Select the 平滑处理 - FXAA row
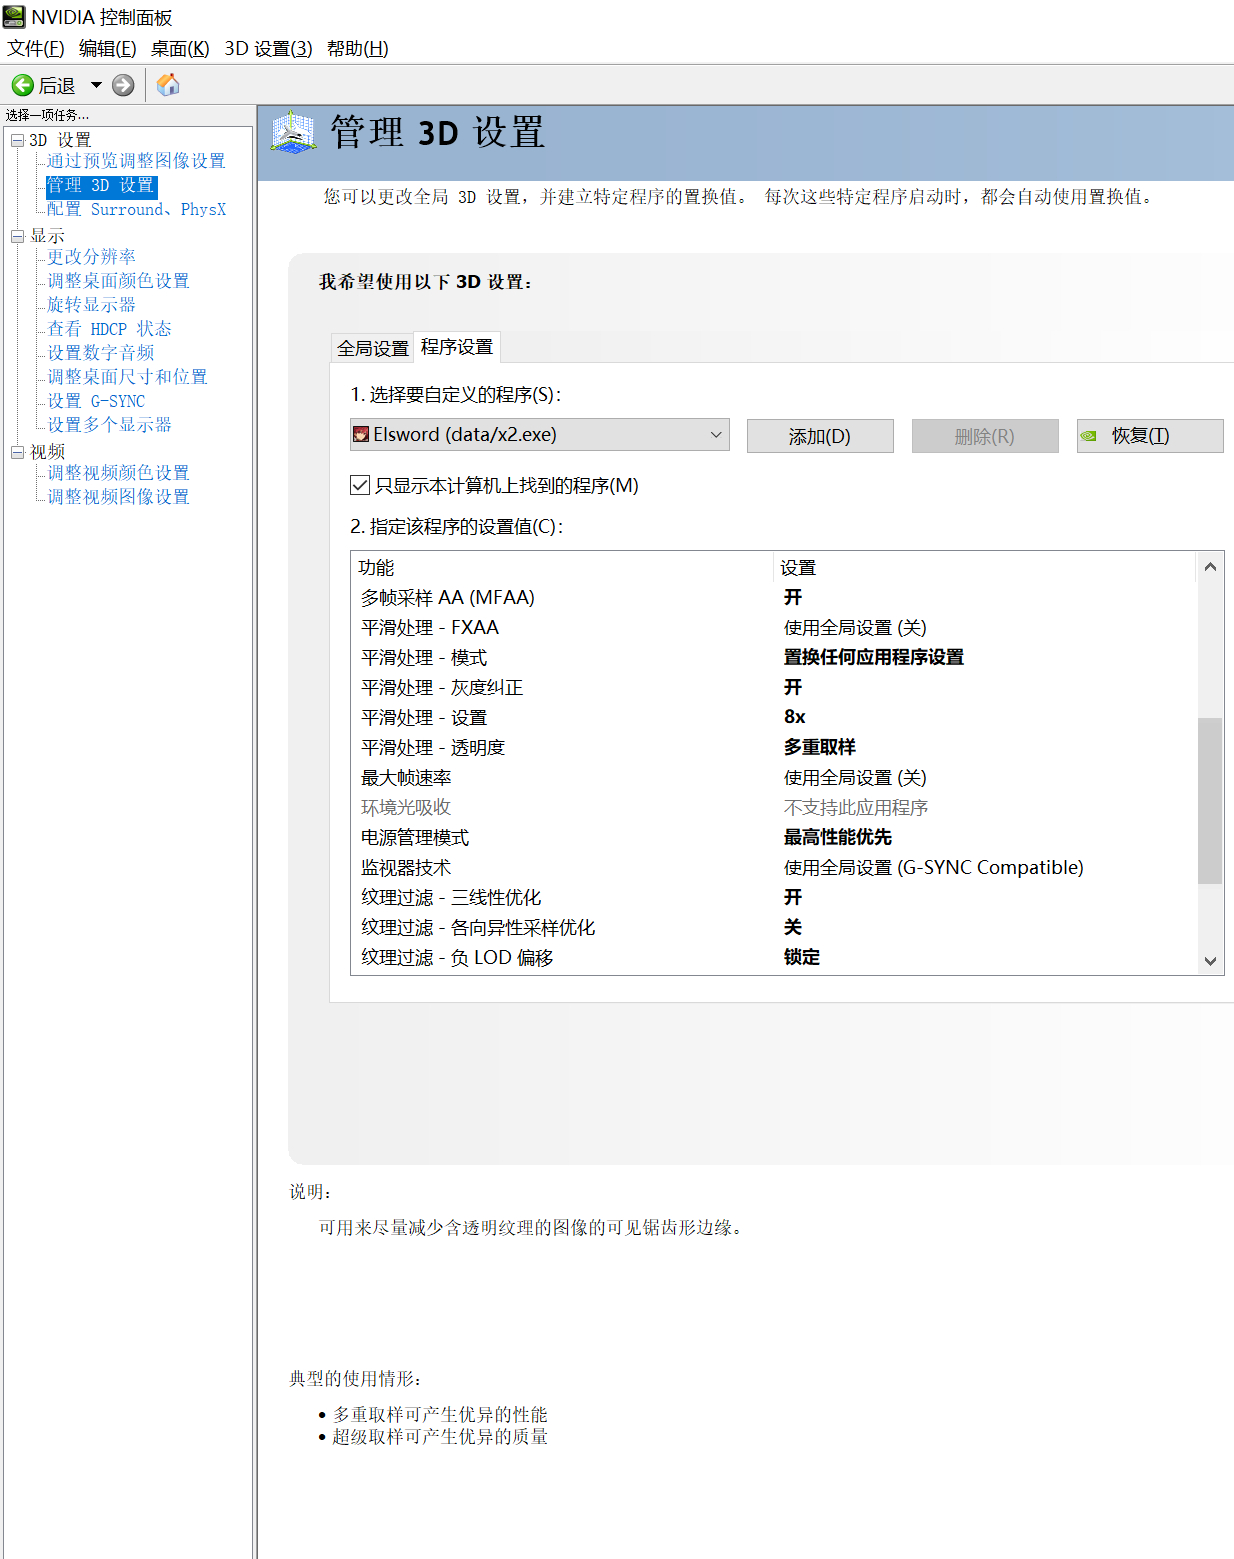The height and width of the screenshot is (1559, 1234). click(x=774, y=627)
